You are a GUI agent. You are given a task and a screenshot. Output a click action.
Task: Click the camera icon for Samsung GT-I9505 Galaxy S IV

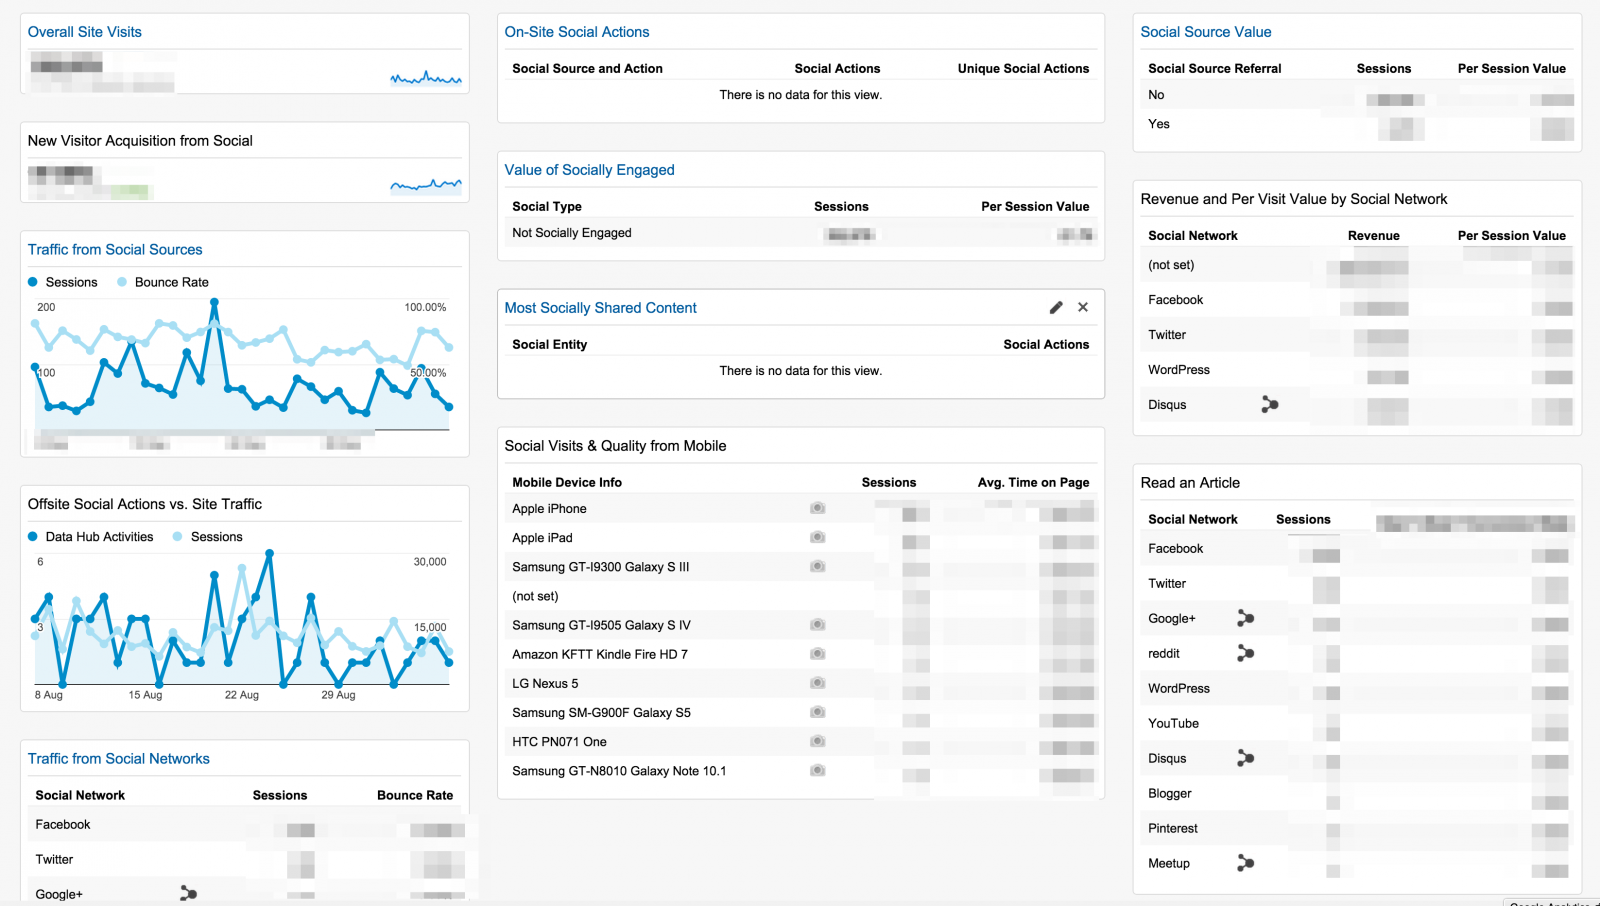coord(818,625)
